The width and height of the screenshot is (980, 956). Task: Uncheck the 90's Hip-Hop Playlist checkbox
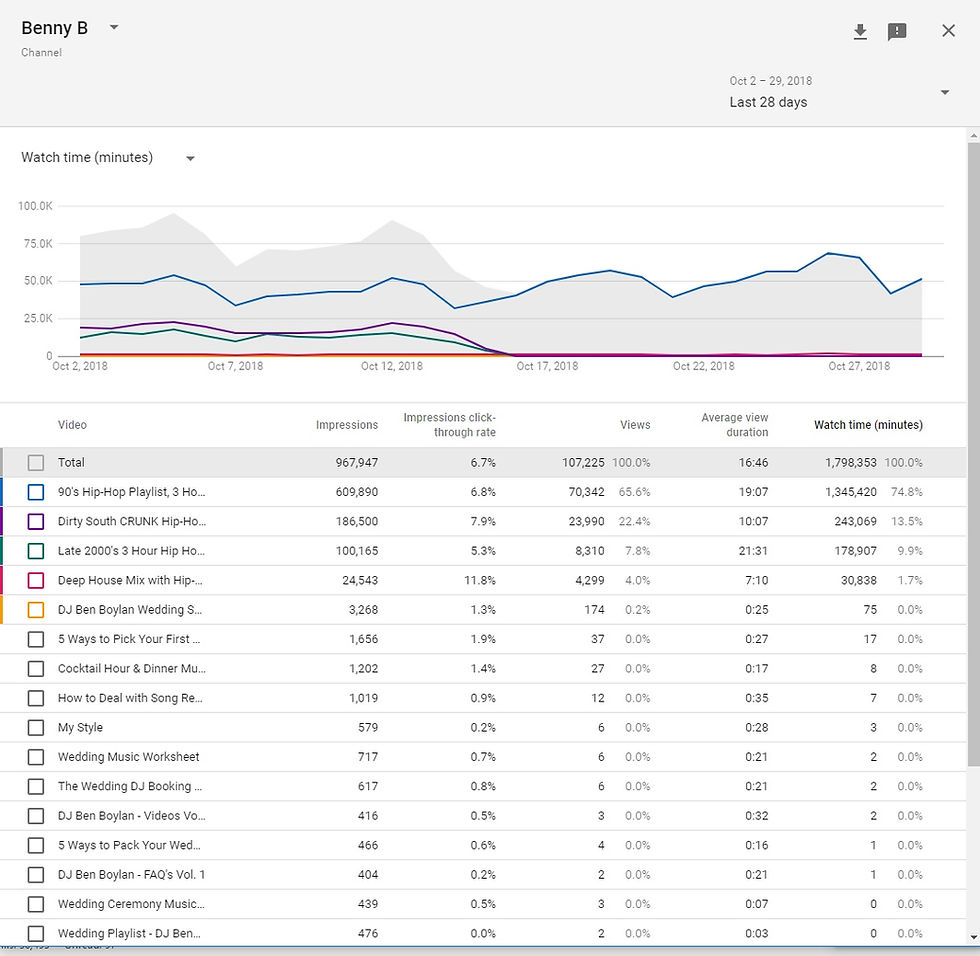coord(36,492)
